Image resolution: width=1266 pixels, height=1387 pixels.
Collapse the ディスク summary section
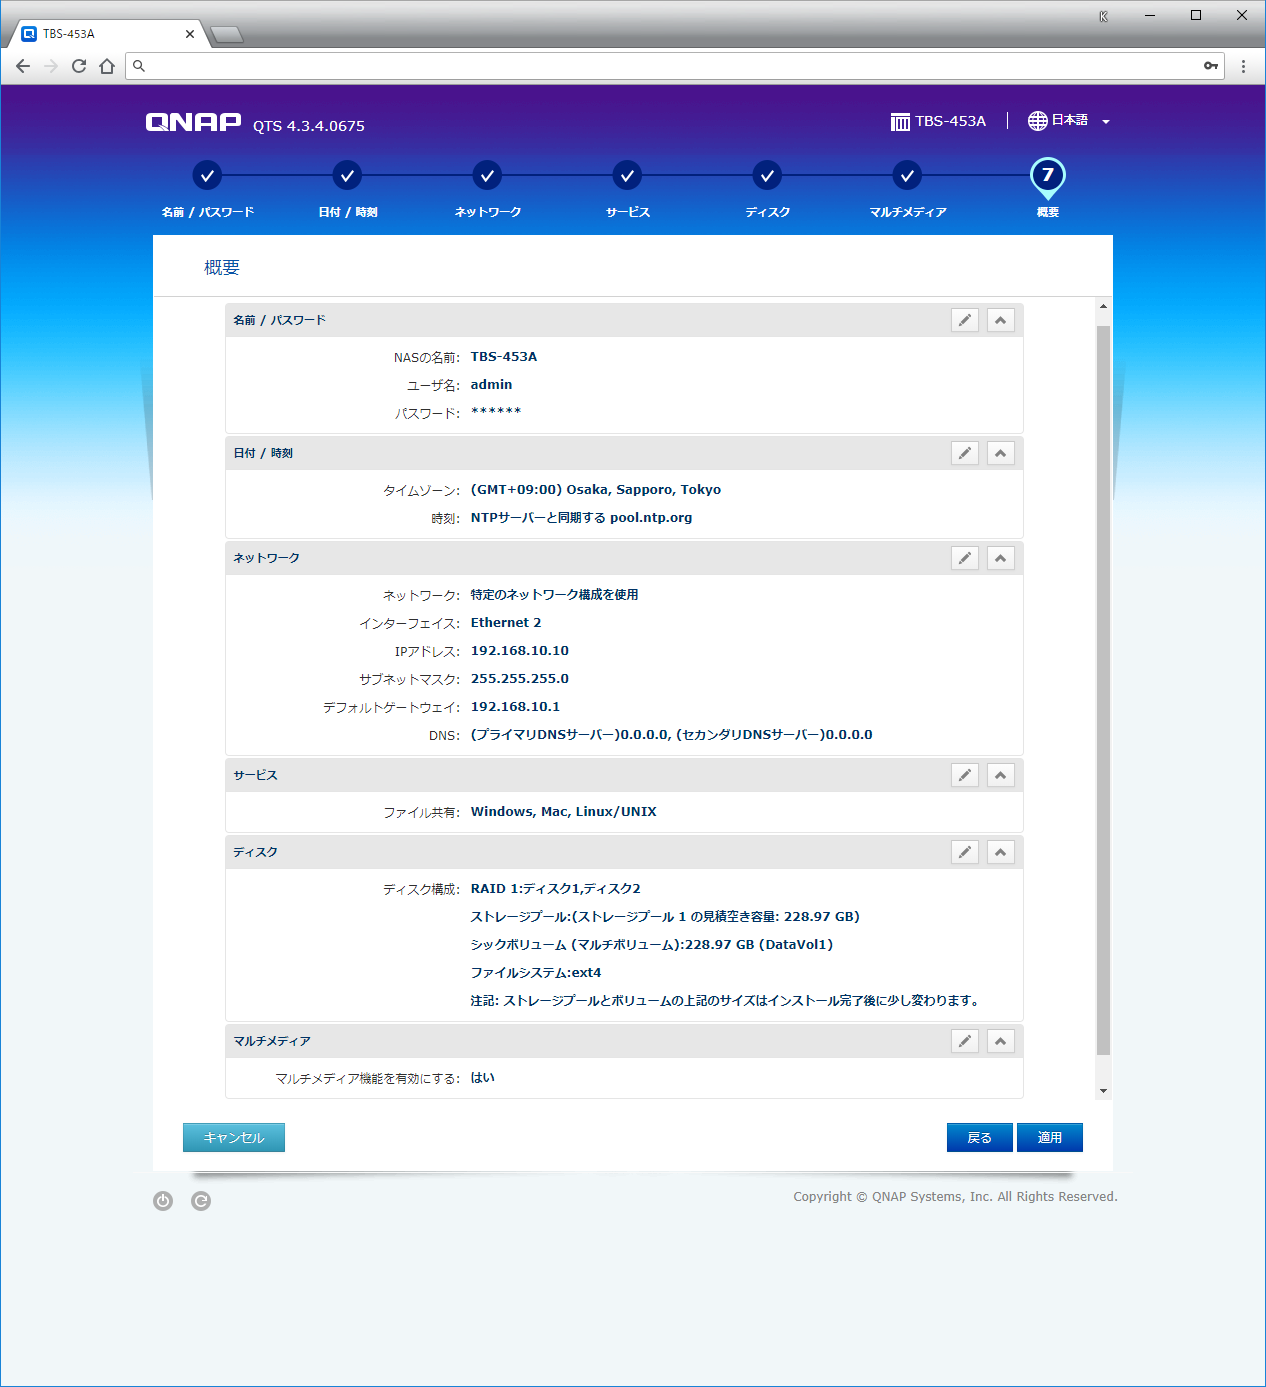(1000, 852)
